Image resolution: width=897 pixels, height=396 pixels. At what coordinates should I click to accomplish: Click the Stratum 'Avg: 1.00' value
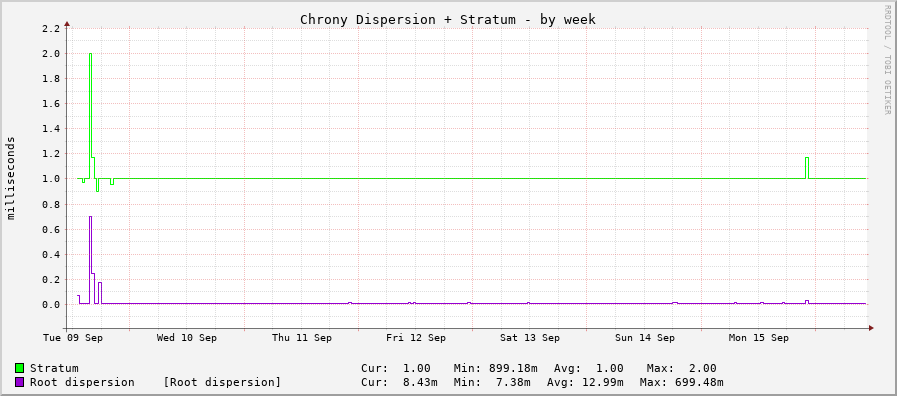point(589,369)
